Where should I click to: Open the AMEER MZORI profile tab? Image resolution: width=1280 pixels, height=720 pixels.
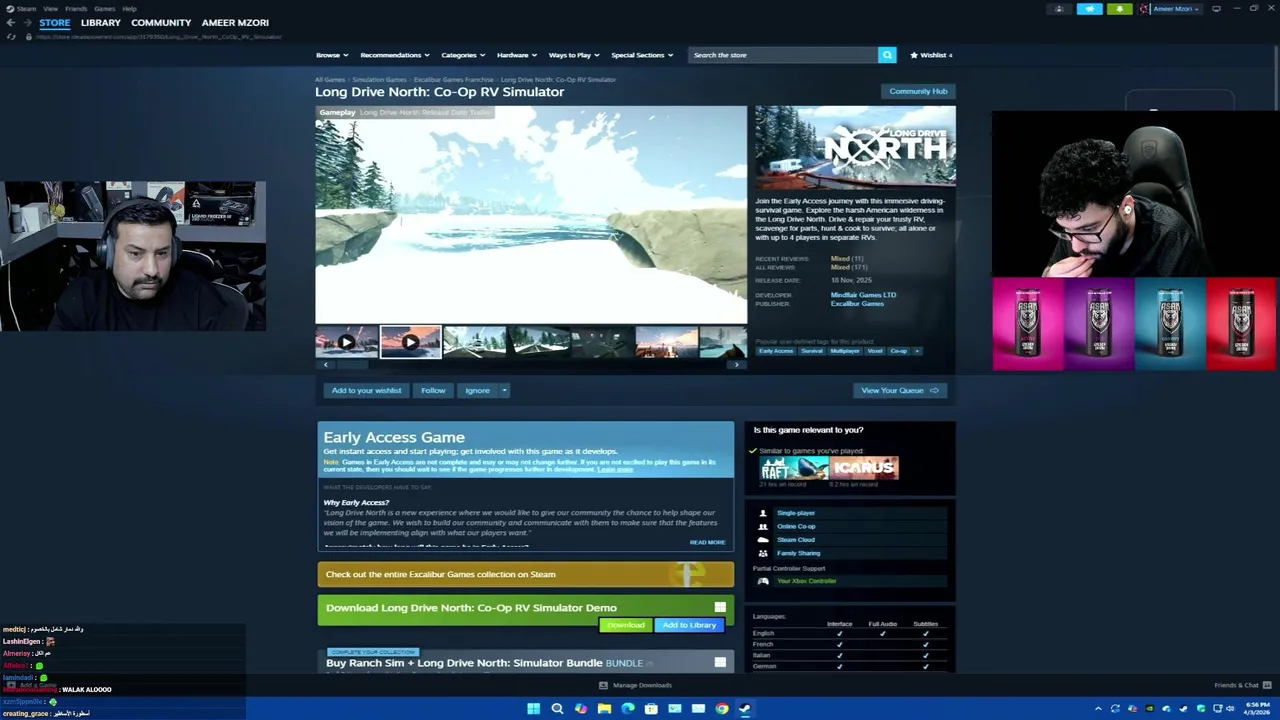tap(235, 22)
